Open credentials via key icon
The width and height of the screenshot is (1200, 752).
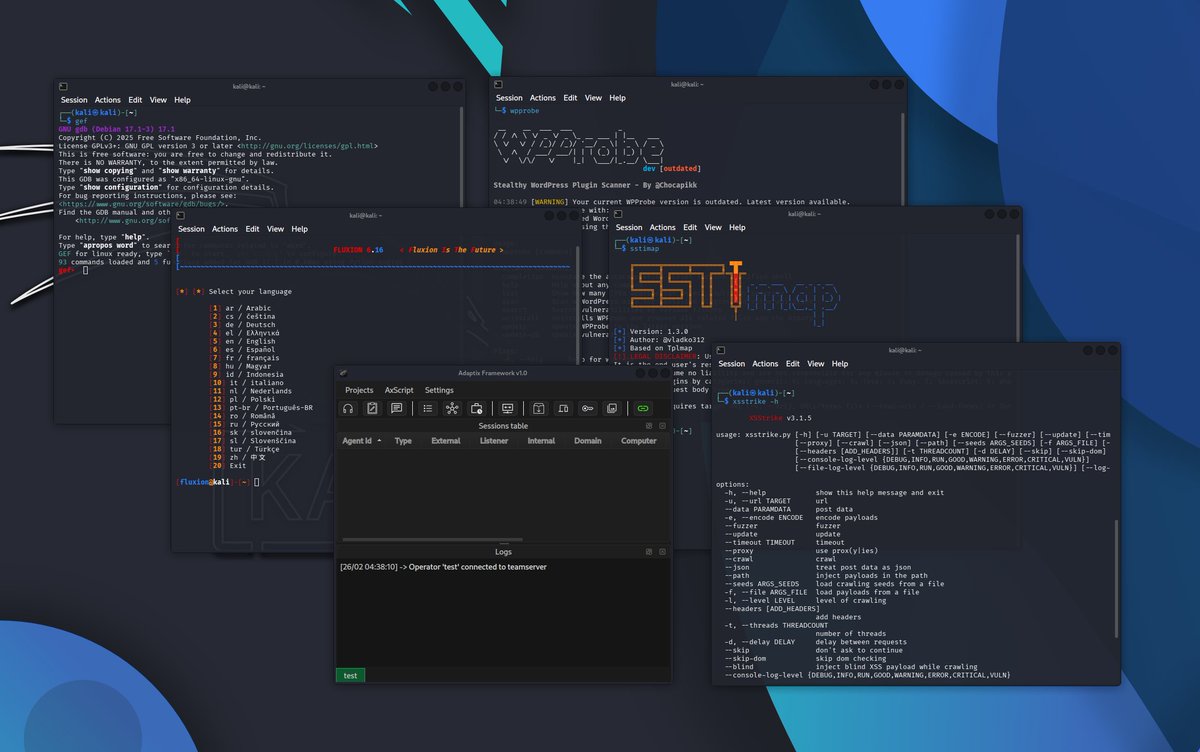[587, 408]
